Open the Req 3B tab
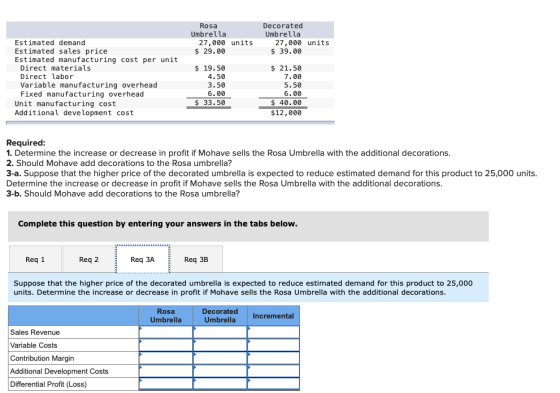Image resolution: width=560 pixels, height=393 pixels. 196,259
